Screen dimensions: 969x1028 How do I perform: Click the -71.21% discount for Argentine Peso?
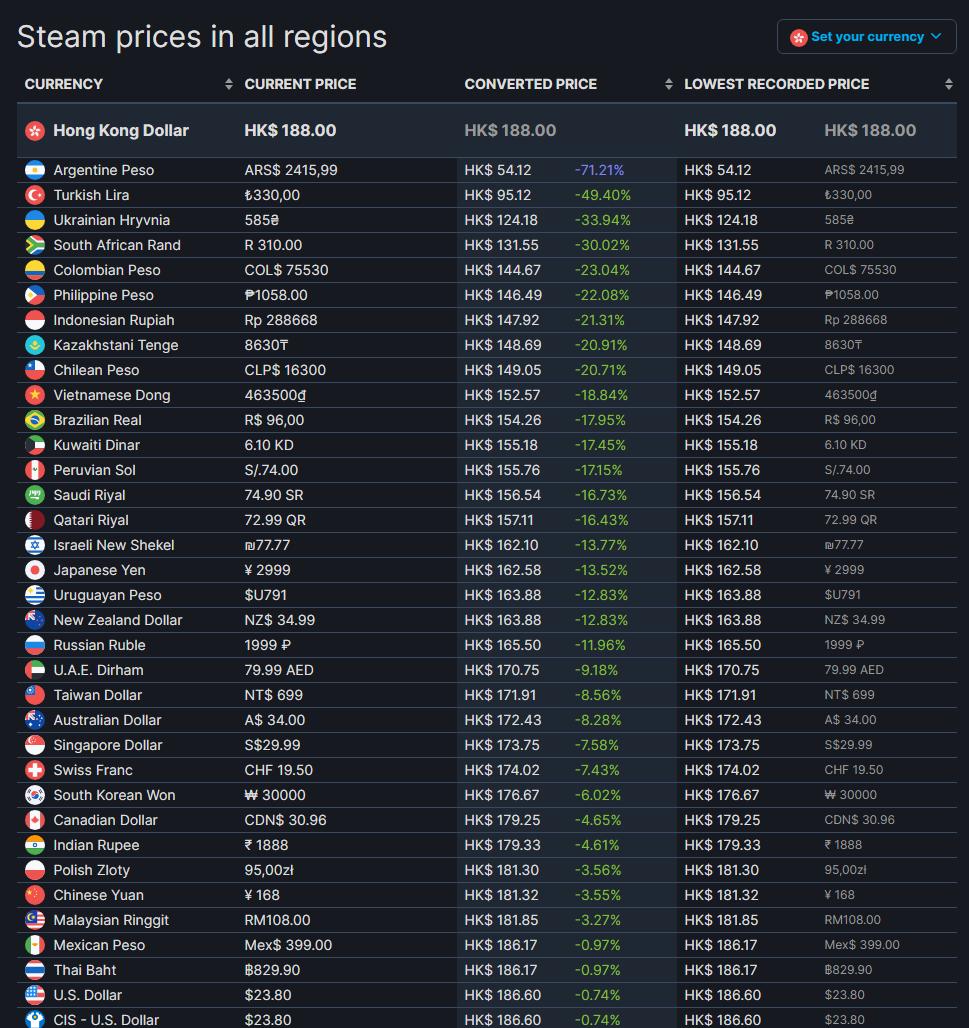click(599, 170)
